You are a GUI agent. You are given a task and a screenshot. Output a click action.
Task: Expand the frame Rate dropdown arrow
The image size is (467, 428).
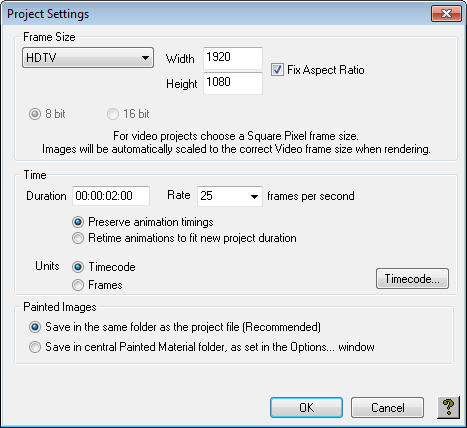point(254,196)
